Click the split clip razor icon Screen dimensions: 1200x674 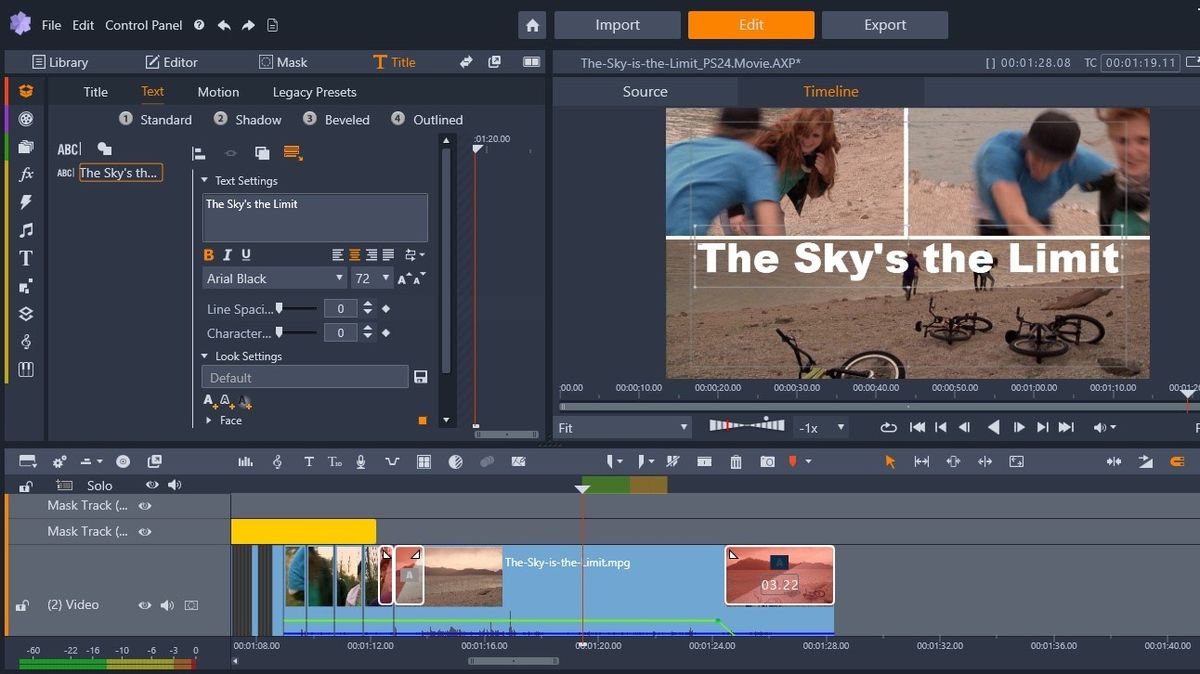click(673, 462)
